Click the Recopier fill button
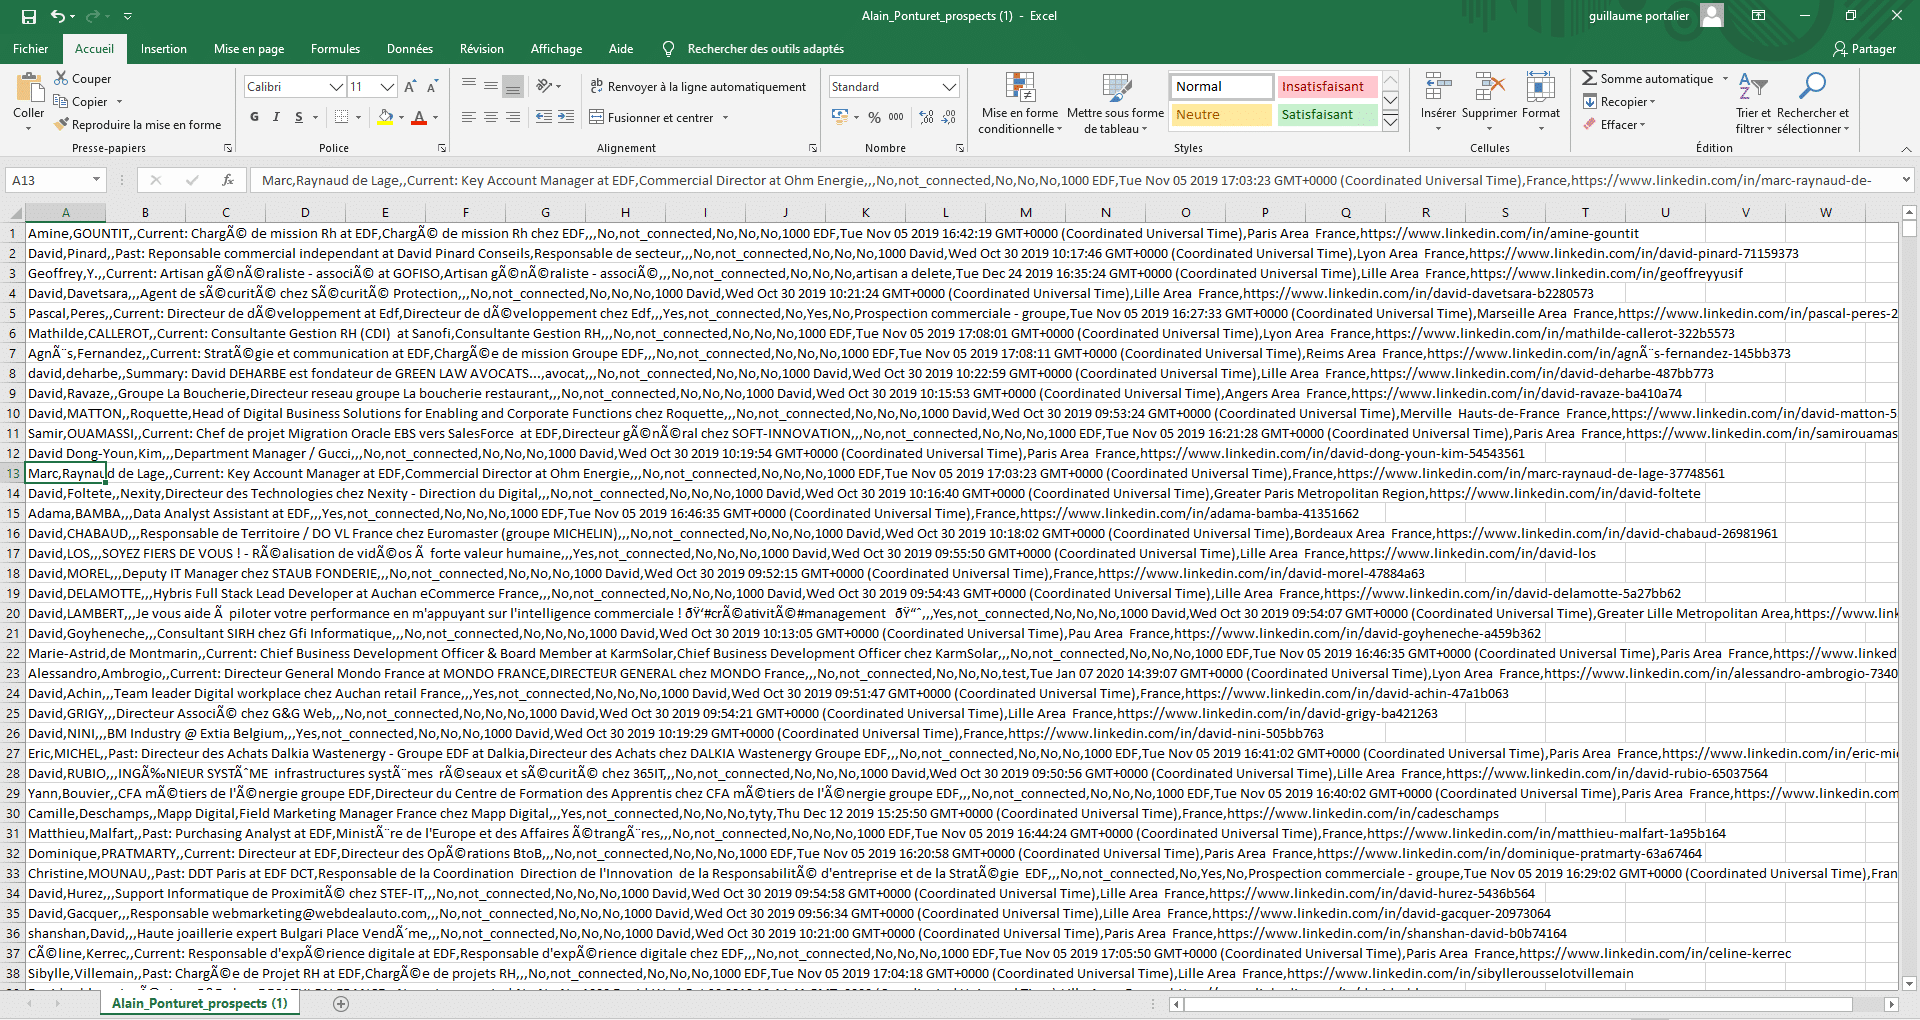This screenshot has height=1020, width=1920. point(1620,102)
